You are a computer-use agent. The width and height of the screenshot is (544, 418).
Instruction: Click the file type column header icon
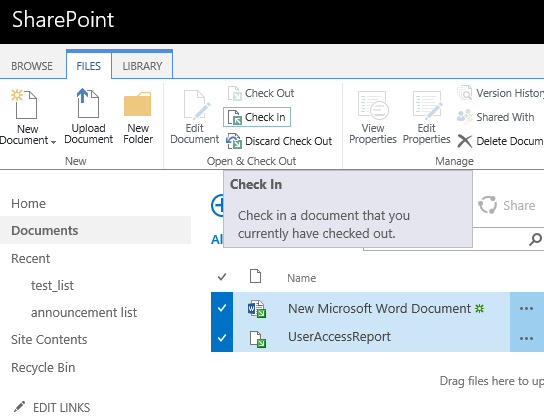pos(255,276)
